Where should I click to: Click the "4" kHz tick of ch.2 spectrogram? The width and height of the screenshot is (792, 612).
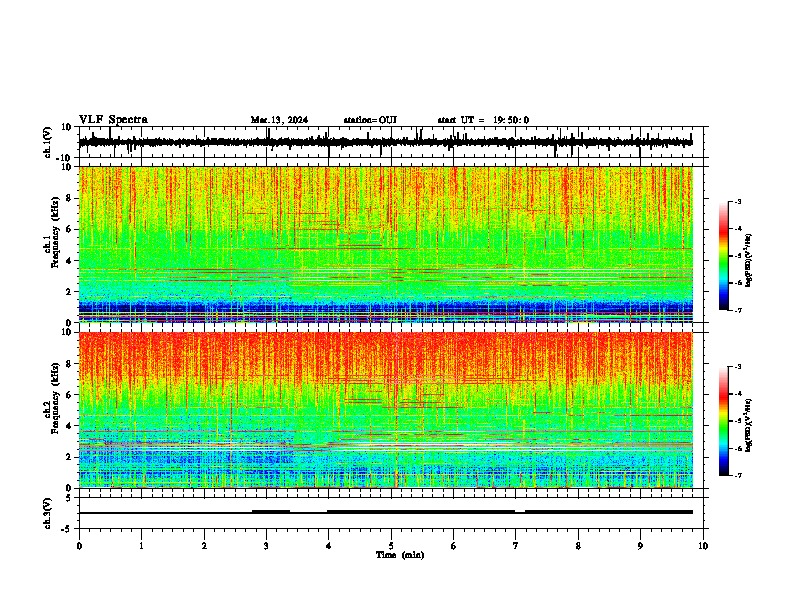point(70,426)
